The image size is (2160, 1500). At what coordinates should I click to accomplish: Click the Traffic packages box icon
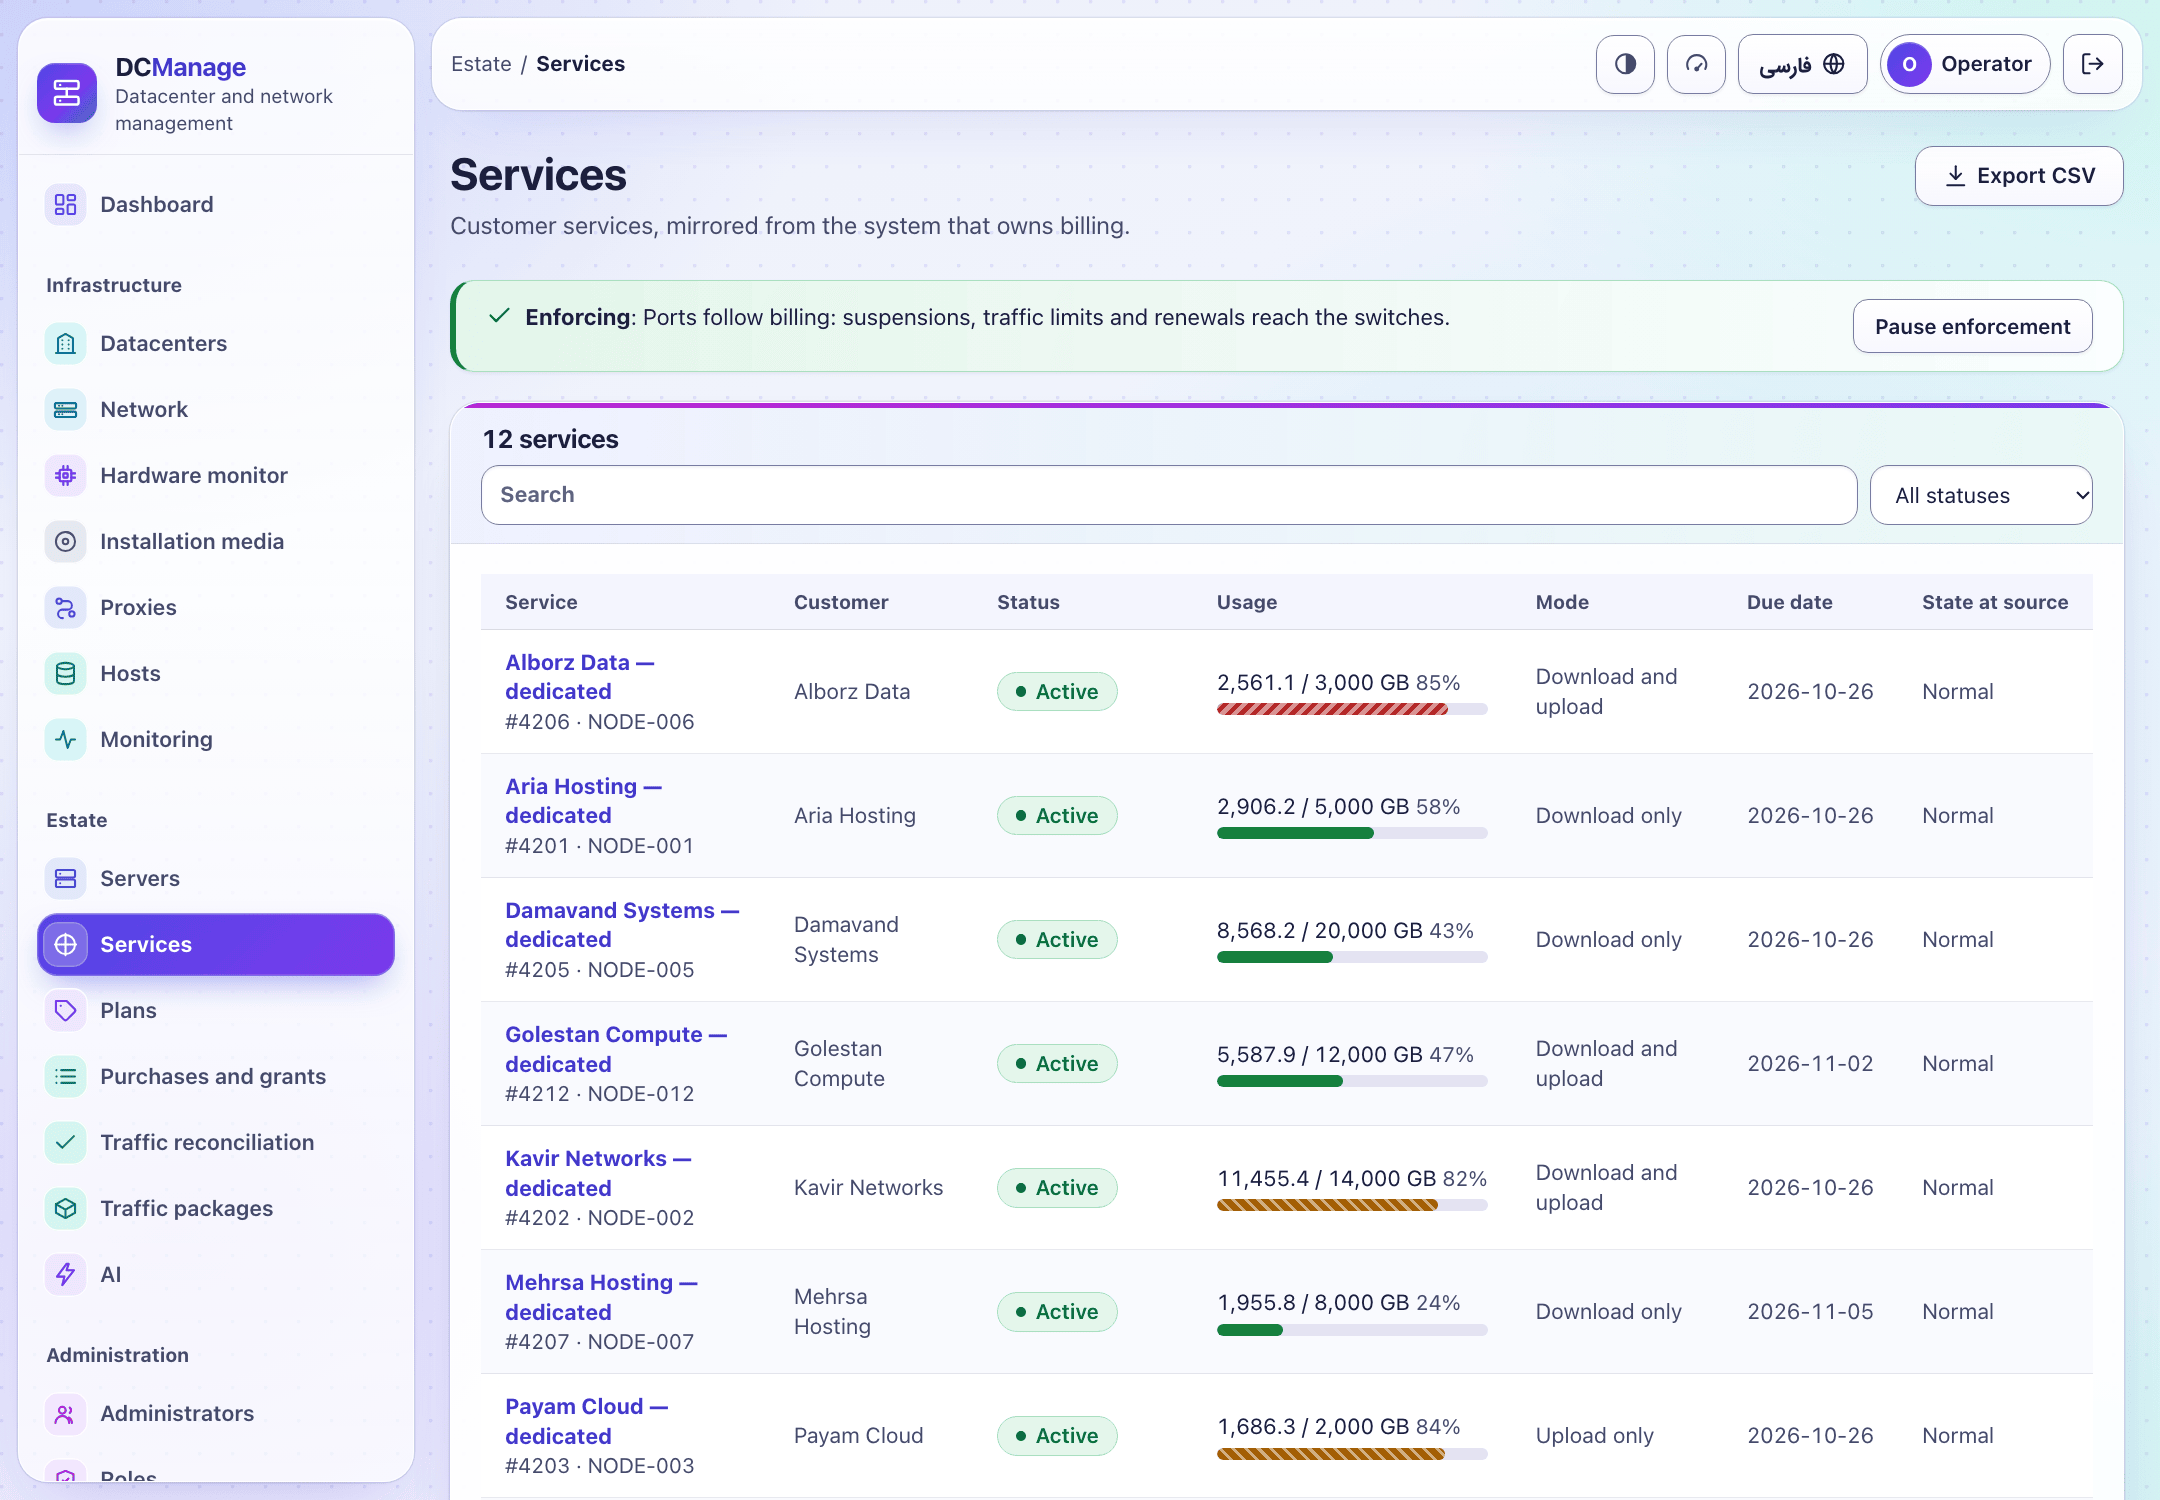tap(66, 1209)
